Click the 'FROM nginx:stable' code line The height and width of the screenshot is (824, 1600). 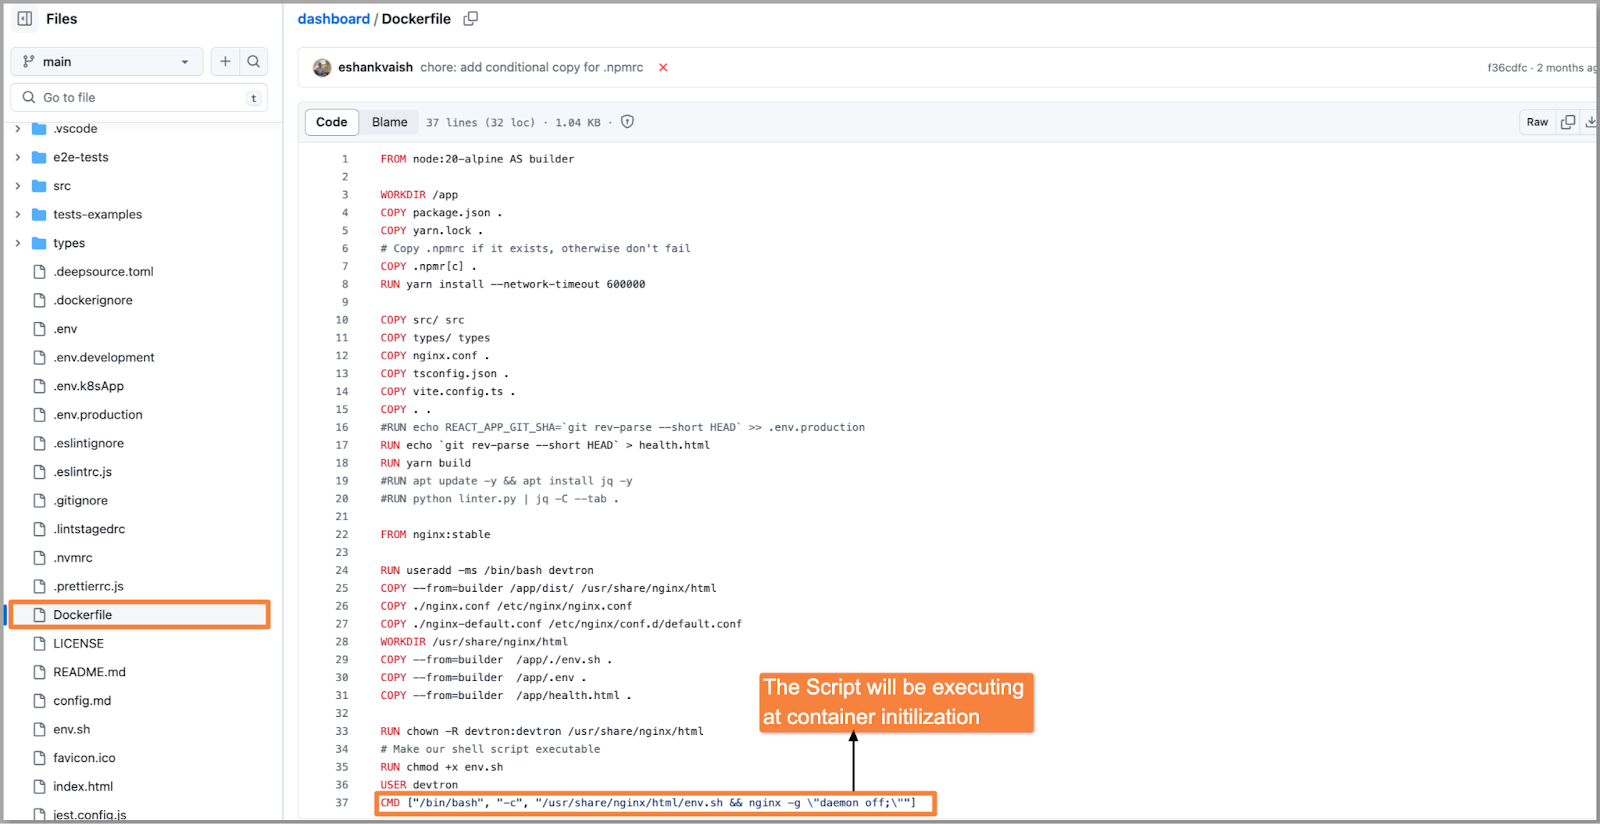pyautogui.click(x=435, y=535)
